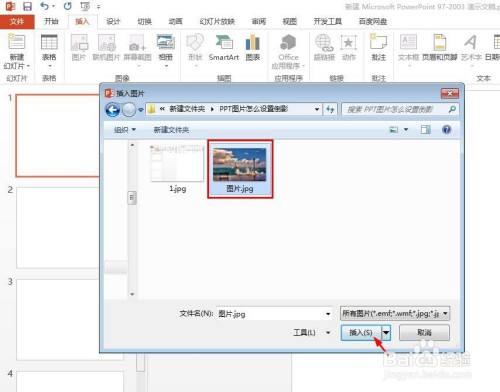500x392 pixels.
Task: Click the navigation pane scroll up arrow
Action: pyautogui.click(x=132, y=145)
